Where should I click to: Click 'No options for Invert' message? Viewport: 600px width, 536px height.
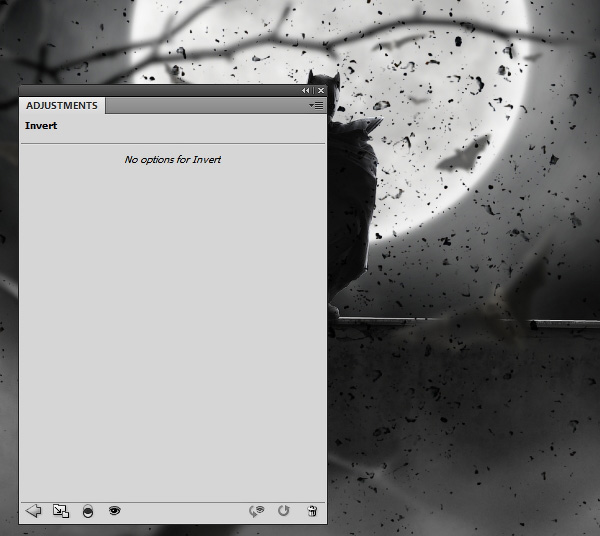click(173, 160)
